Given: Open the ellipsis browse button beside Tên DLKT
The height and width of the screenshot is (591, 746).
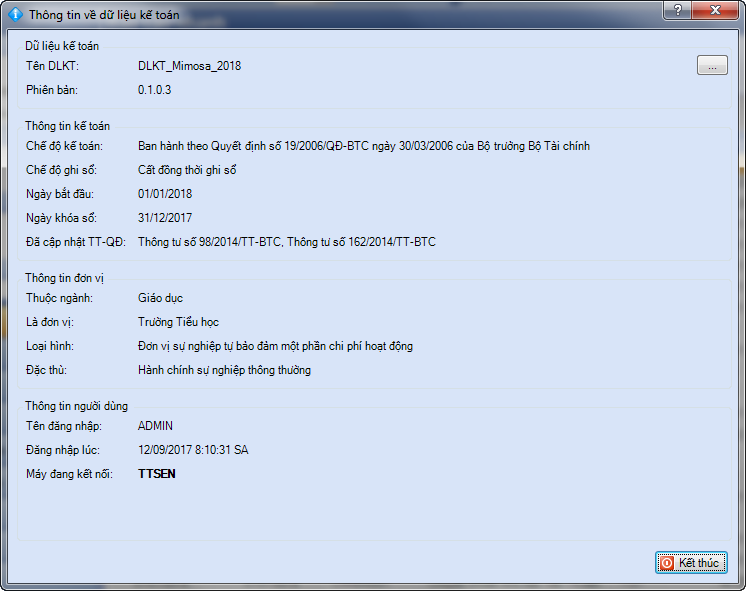Looking at the screenshot, I should pos(711,66).
